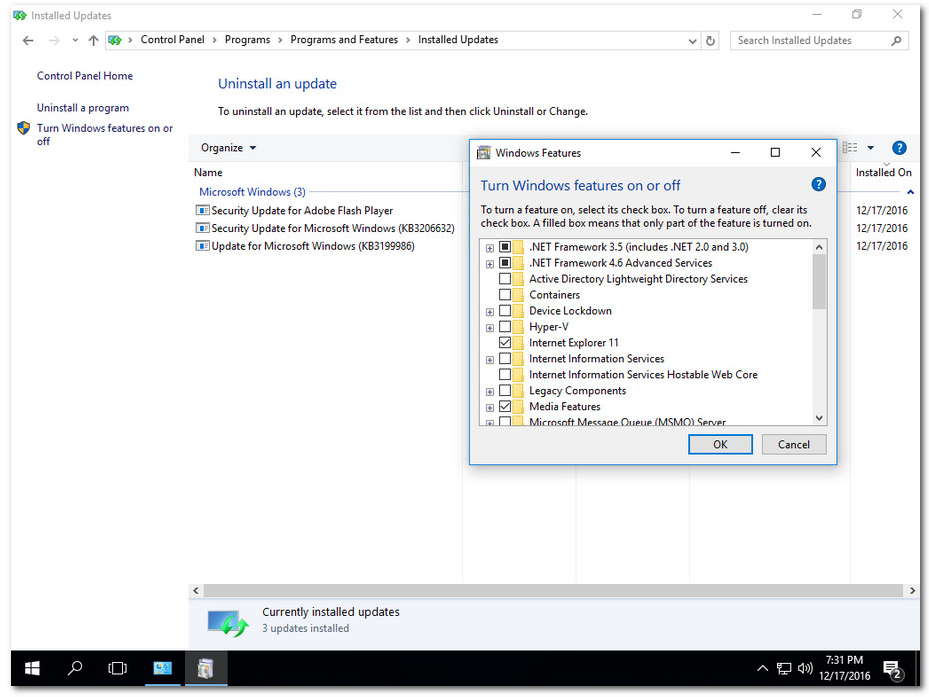
Task: Click the help icon in Windows Features dialog
Action: (818, 184)
